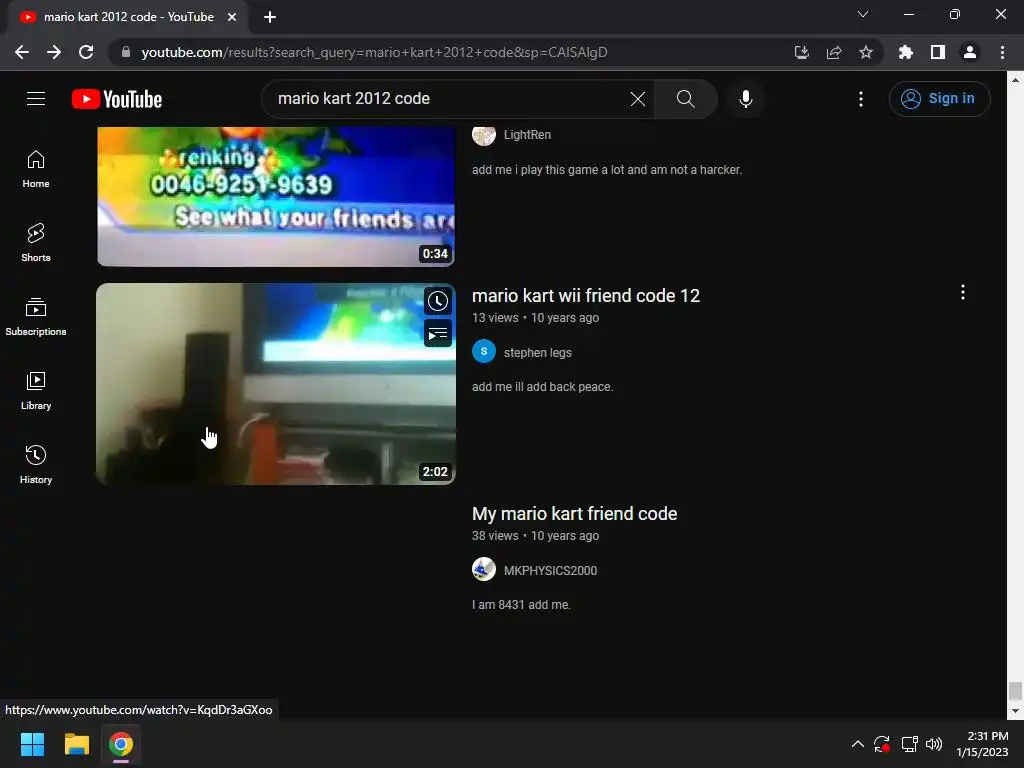Open Chrome profile avatar
This screenshot has height=768, width=1024.
click(x=970, y=52)
